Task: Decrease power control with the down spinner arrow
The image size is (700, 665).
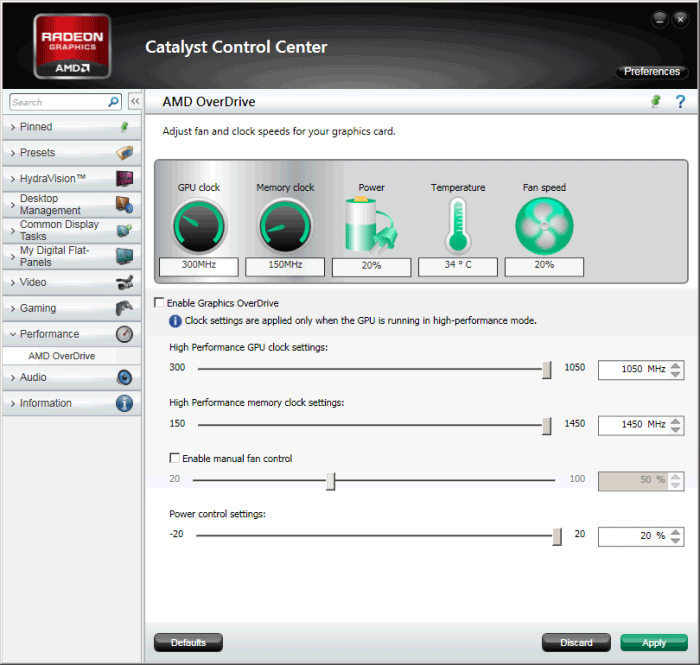Action: click(x=676, y=541)
